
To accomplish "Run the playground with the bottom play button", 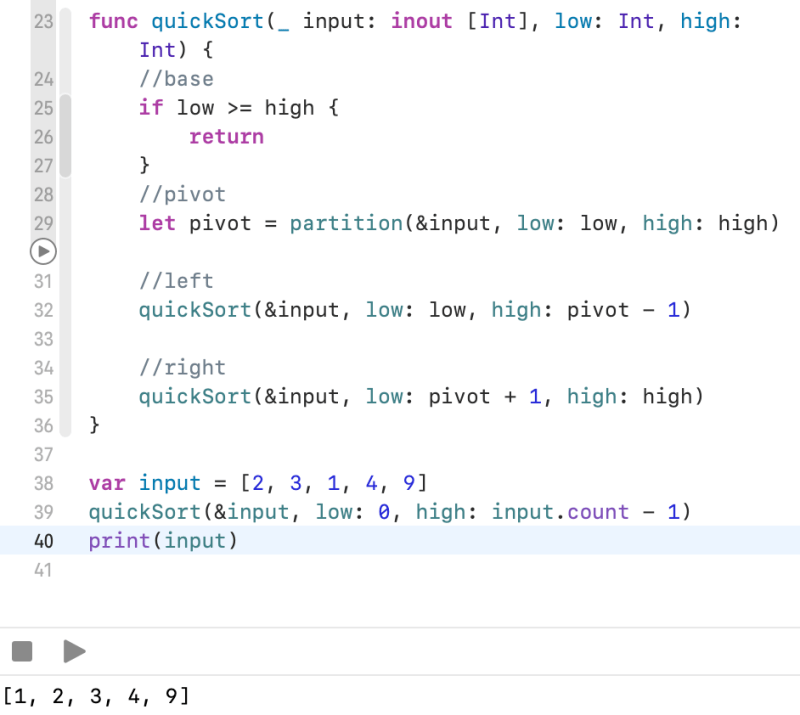I will (74, 652).
